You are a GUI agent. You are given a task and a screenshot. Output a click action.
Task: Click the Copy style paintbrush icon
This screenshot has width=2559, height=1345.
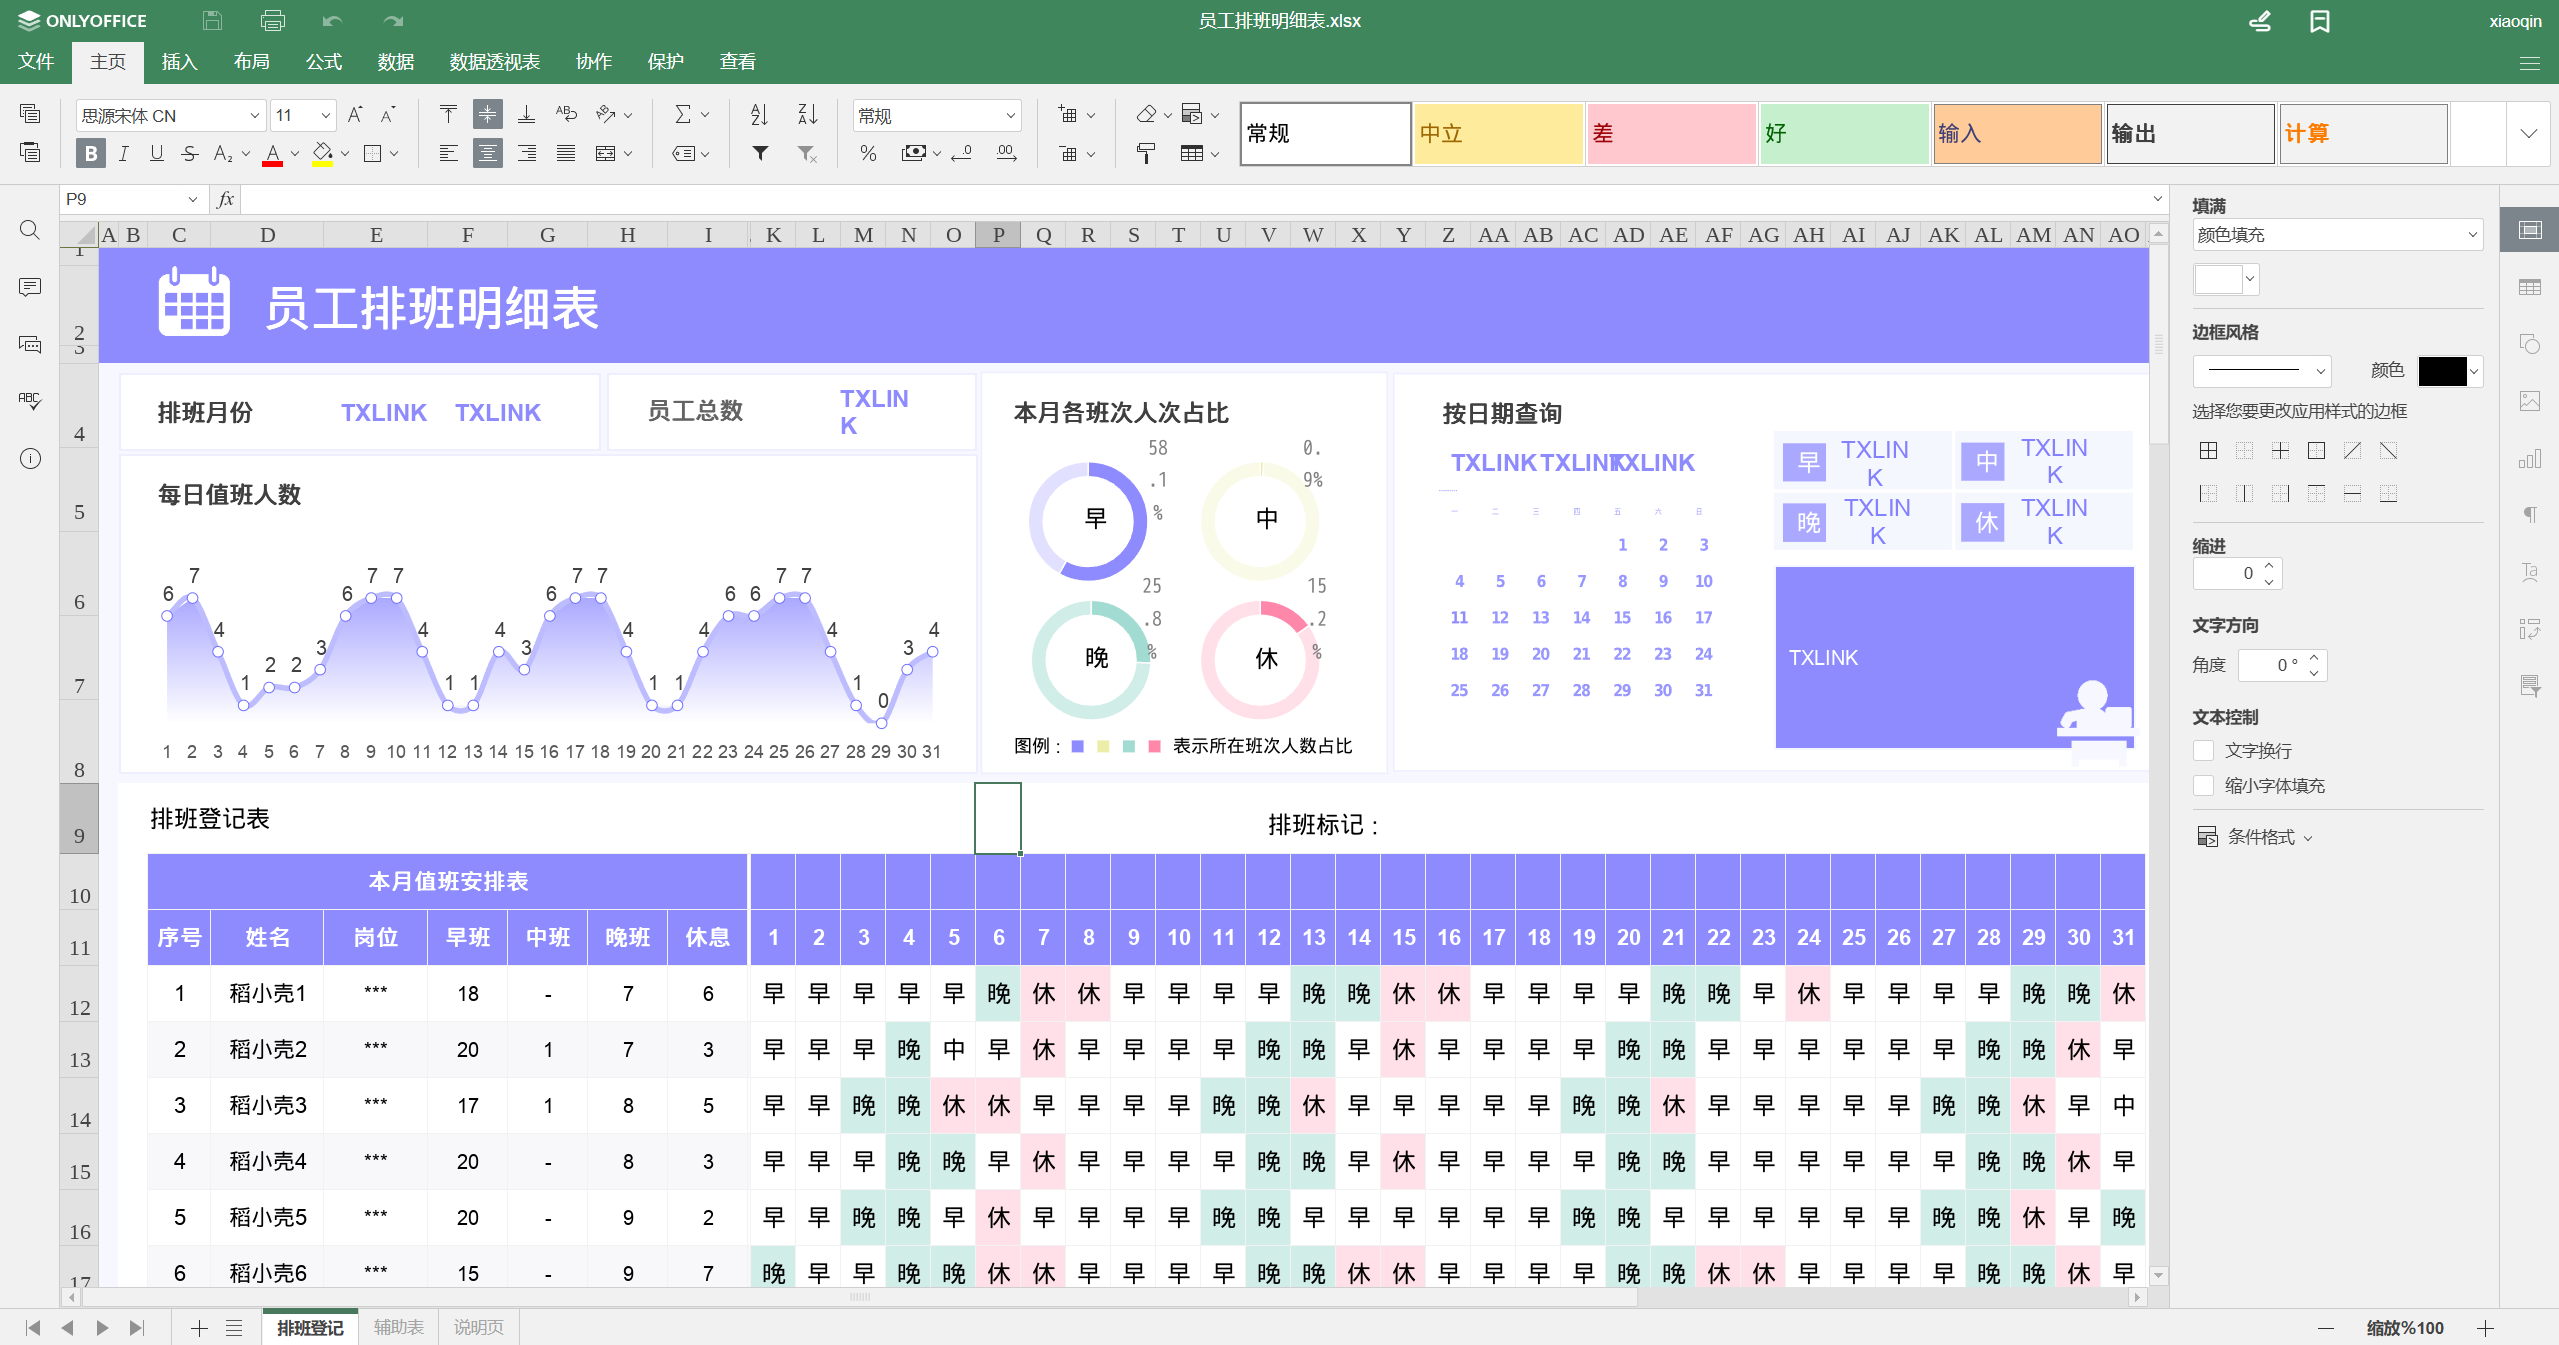(1146, 154)
